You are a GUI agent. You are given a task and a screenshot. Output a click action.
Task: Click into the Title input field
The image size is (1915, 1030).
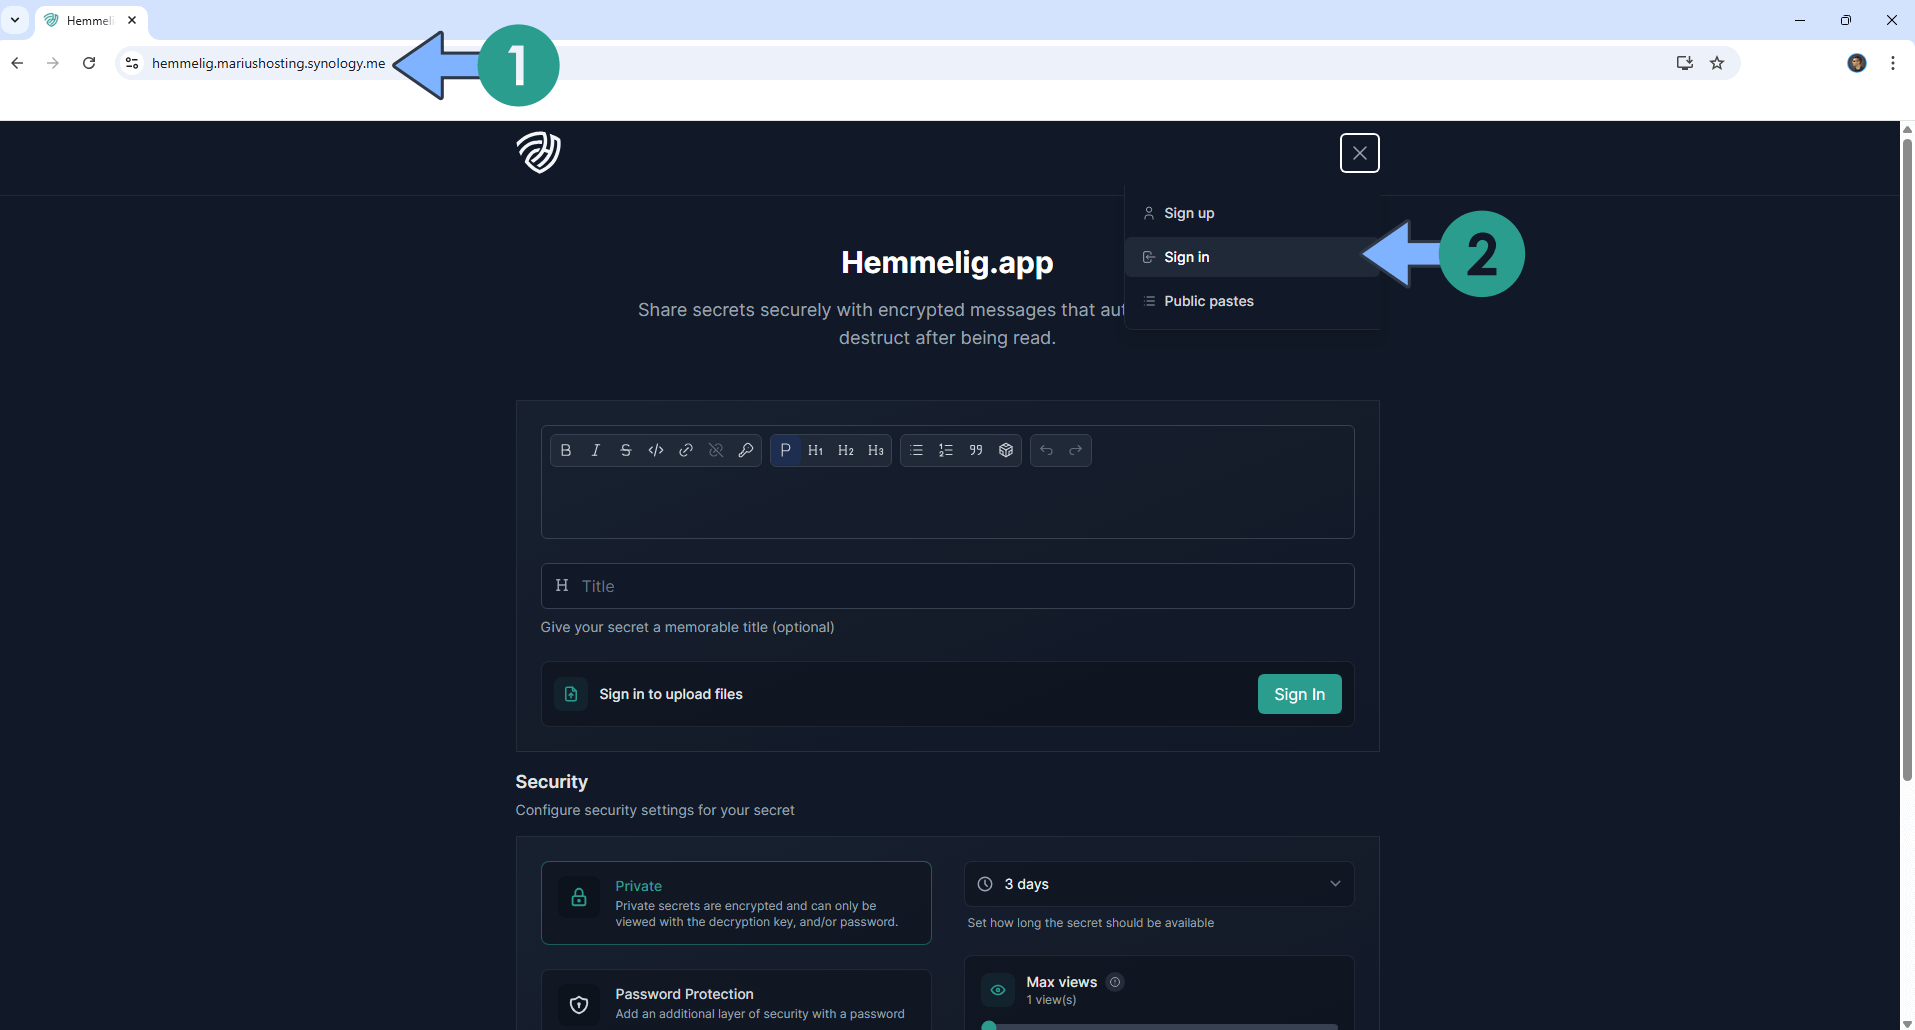click(947, 586)
